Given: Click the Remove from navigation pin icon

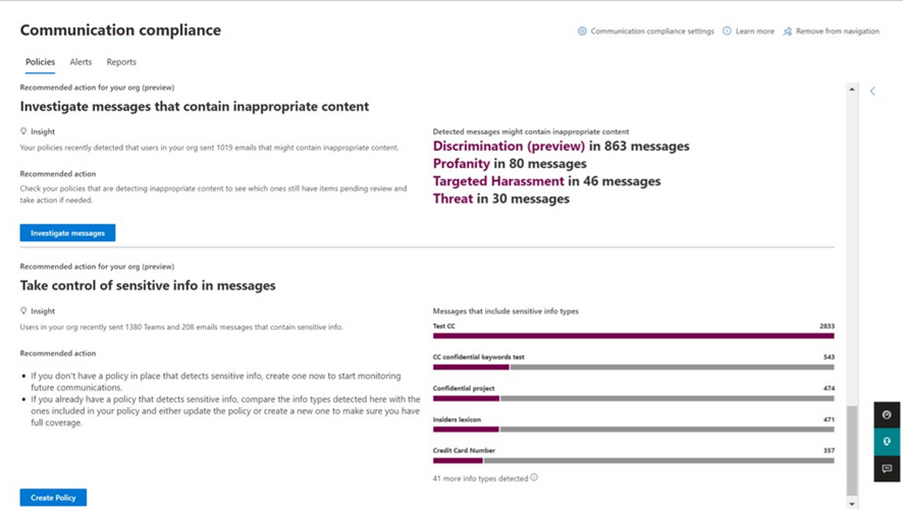Looking at the screenshot, I should click(x=787, y=31).
